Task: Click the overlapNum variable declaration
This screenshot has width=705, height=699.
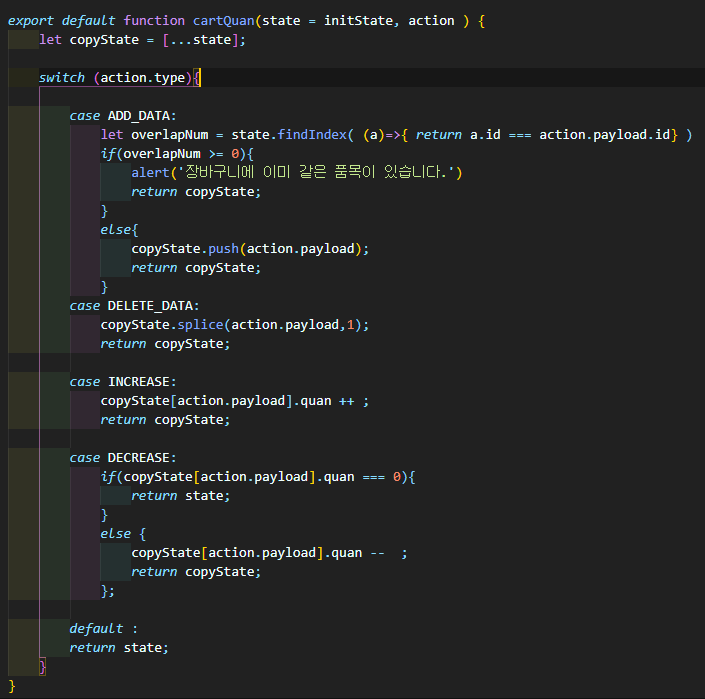Action: pos(170,135)
